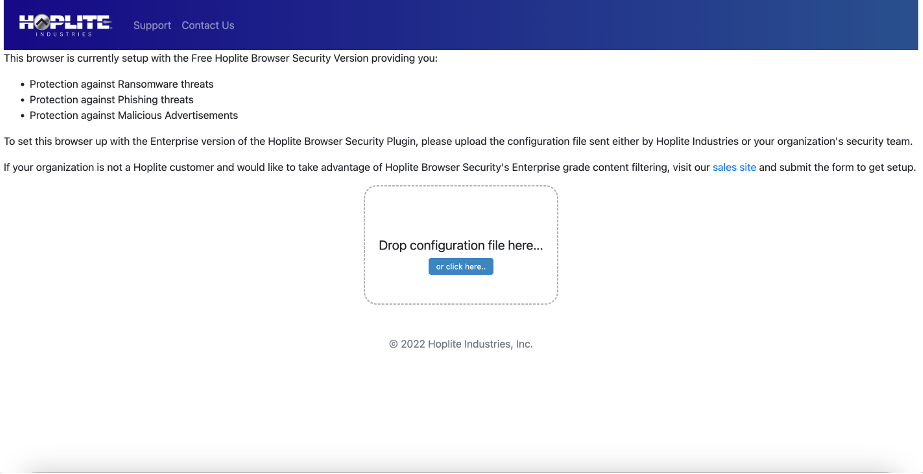This screenshot has height=474, width=923.
Task: Click the 'or click here..' upload button
Action: pos(461,267)
